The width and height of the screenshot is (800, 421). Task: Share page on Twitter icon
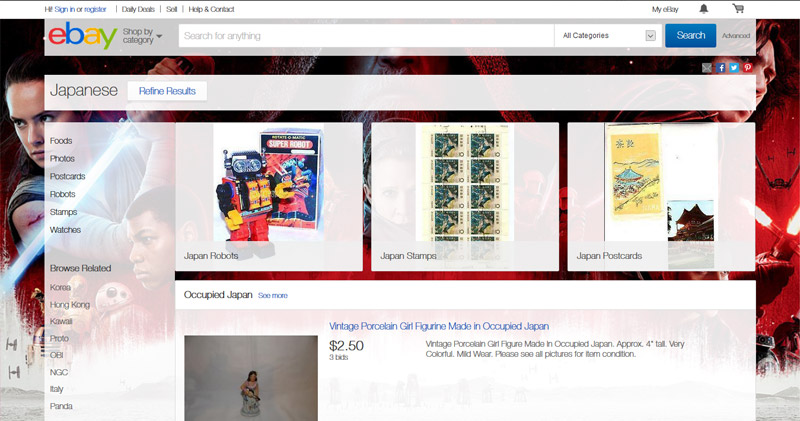point(734,68)
